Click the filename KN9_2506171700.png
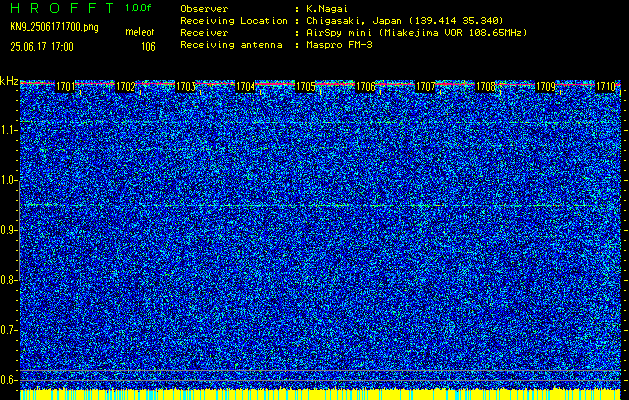 click(x=54, y=27)
